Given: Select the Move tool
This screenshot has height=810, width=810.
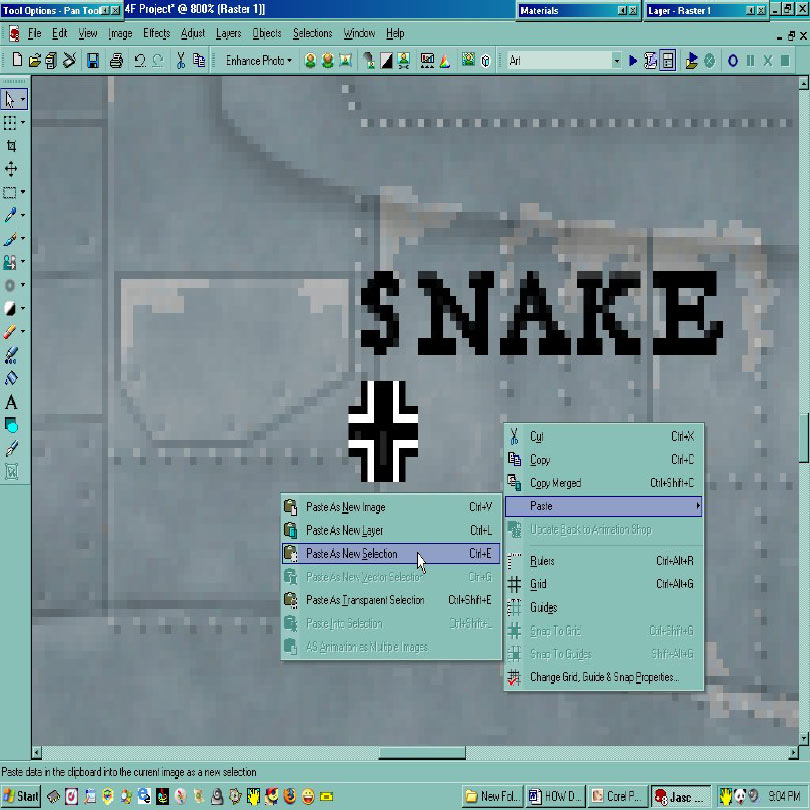Looking at the screenshot, I should click(x=11, y=169).
